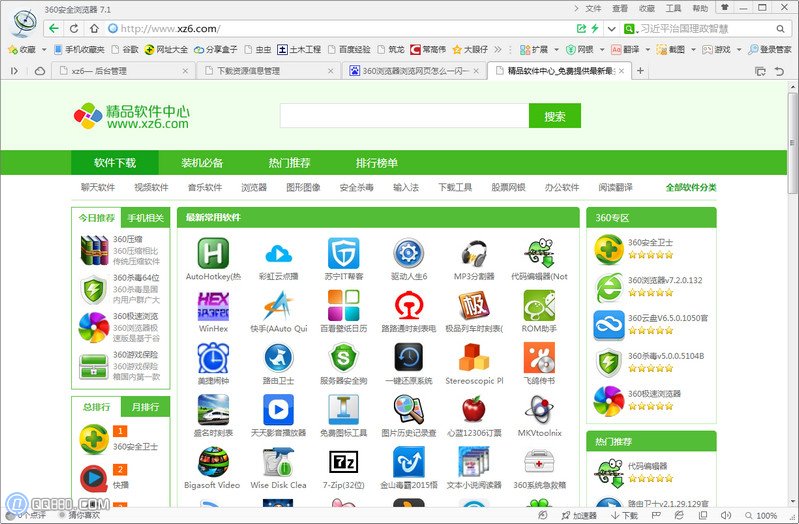
Task: Open 收藏 favorites dropdown arrow
Action: [44, 49]
